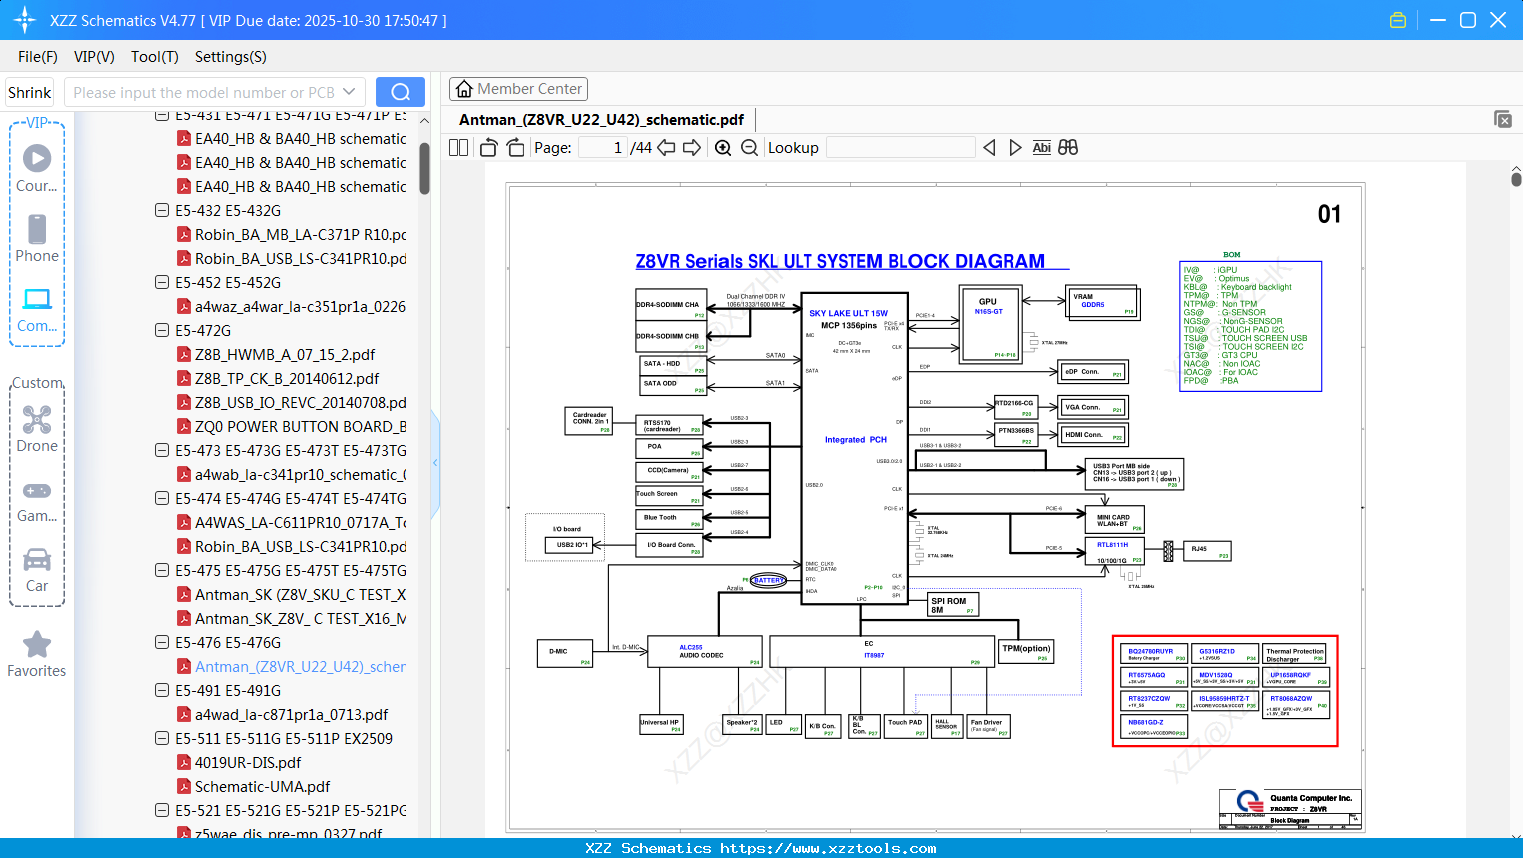
Task: Open the model number dropdown arrow
Action: [349, 92]
